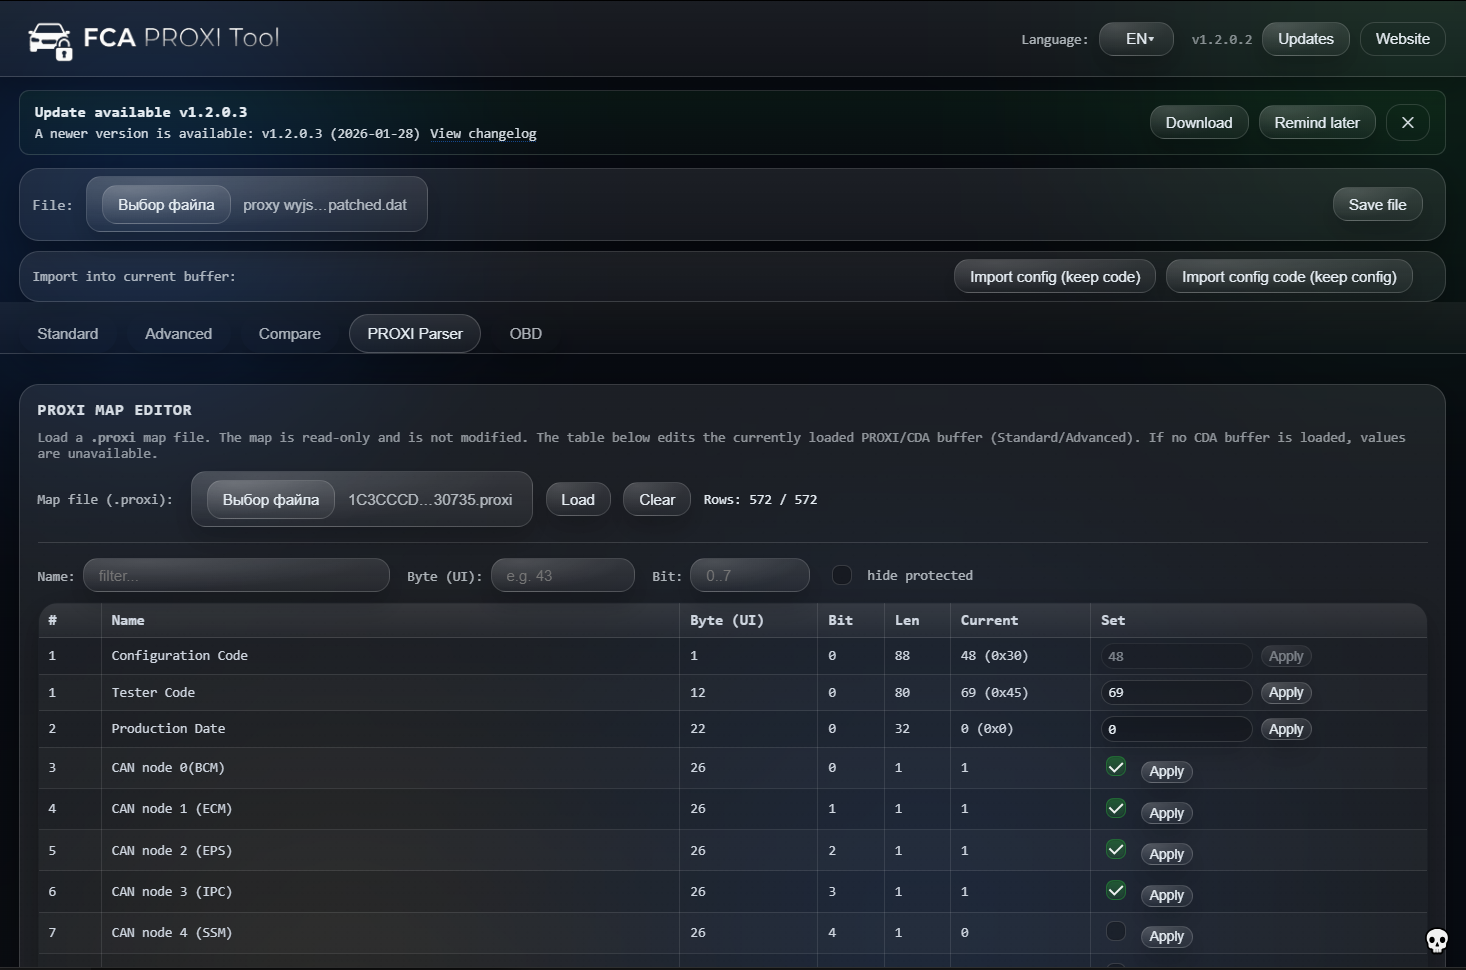Uncheck the CAN node 0(BCM) set checkbox
This screenshot has height=970, width=1466.
(x=1115, y=767)
